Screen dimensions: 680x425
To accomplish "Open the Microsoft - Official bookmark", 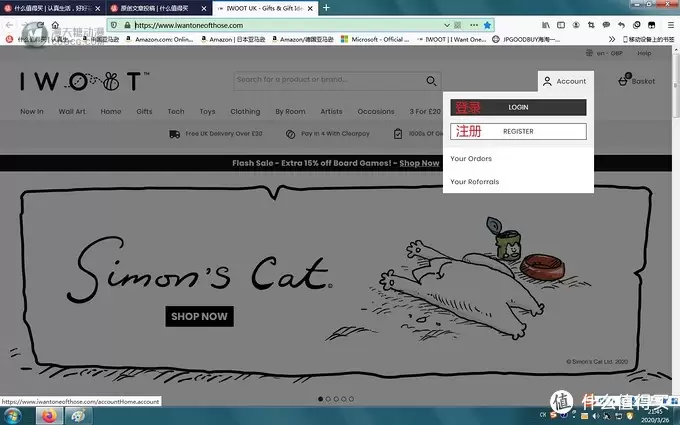I will pyautogui.click(x=375, y=39).
